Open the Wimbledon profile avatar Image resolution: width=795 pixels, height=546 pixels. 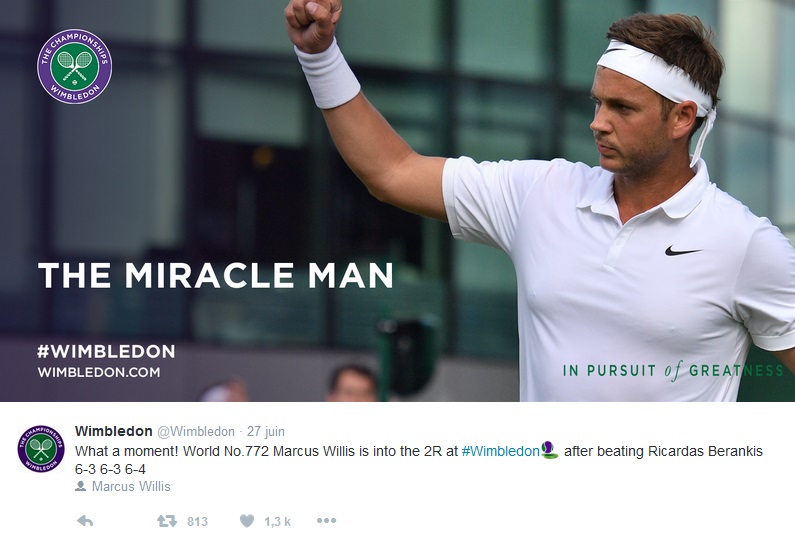tap(41, 449)
